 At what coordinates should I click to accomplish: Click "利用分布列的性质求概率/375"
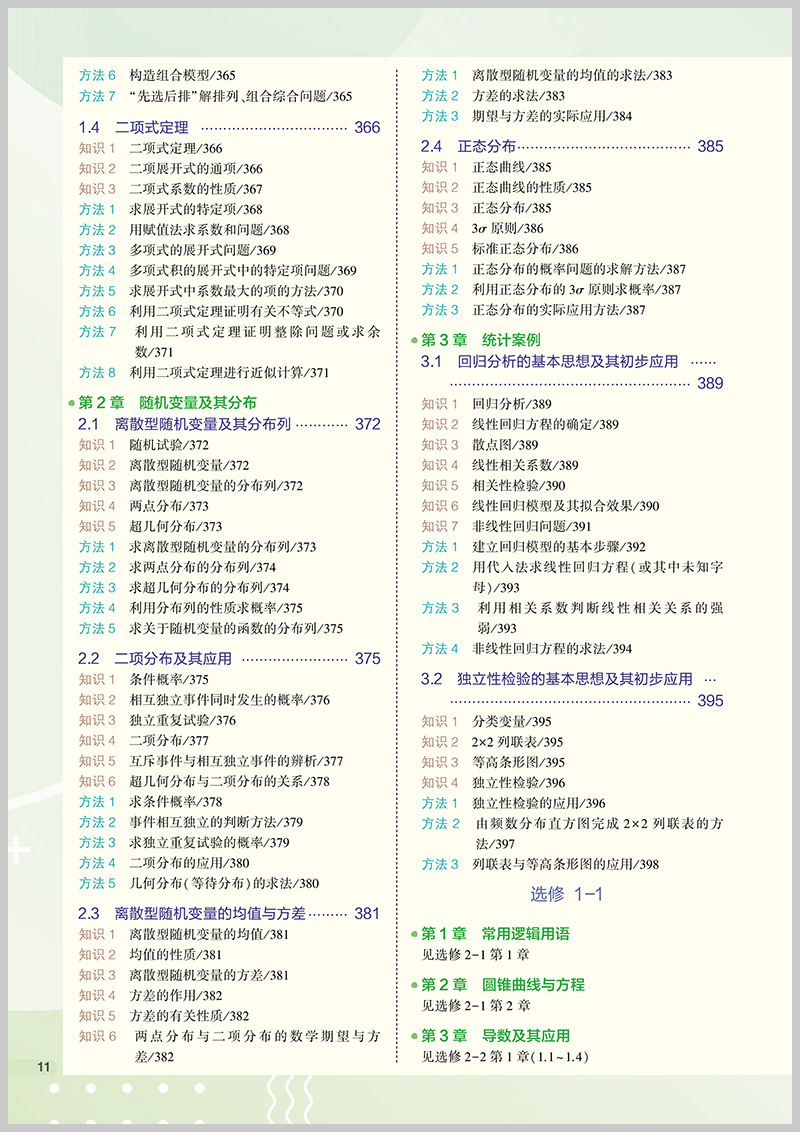(x=216, y=608)
